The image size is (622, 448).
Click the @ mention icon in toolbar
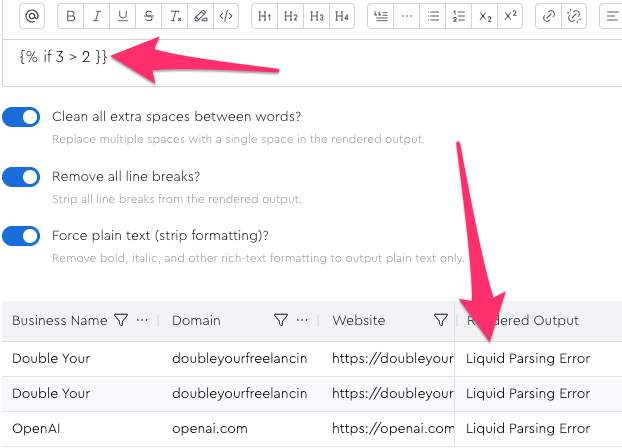32,16
